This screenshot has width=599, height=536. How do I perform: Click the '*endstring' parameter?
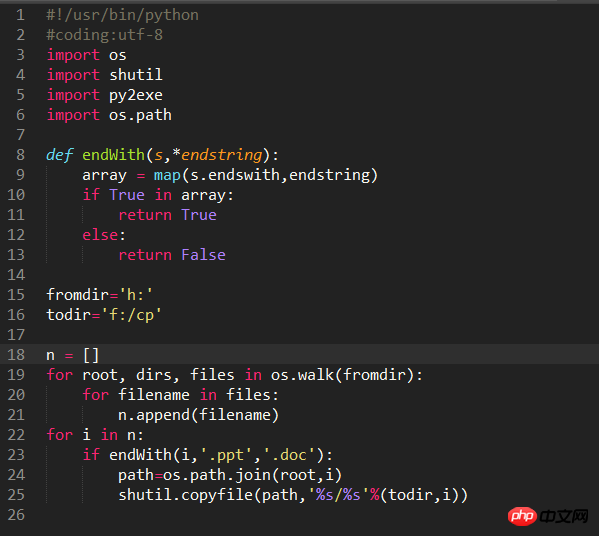217,155
